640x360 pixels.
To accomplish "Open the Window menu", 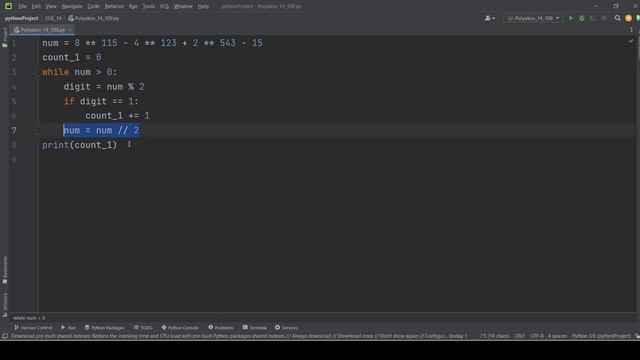I will pos(183,6).
